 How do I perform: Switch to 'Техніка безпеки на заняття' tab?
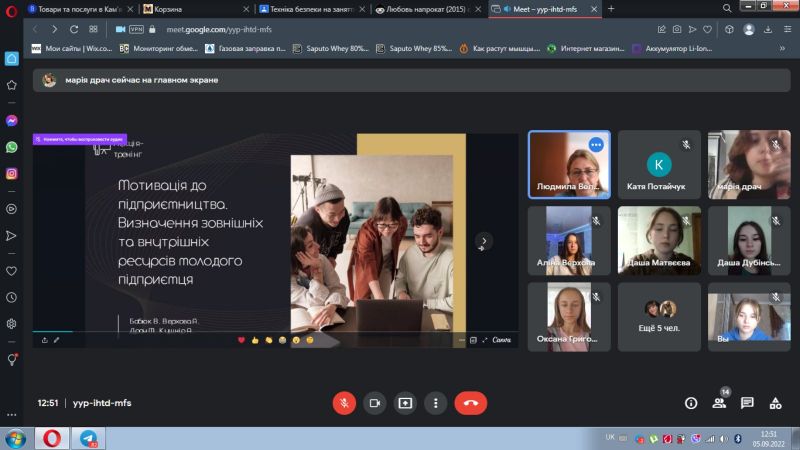coord(312,9)
